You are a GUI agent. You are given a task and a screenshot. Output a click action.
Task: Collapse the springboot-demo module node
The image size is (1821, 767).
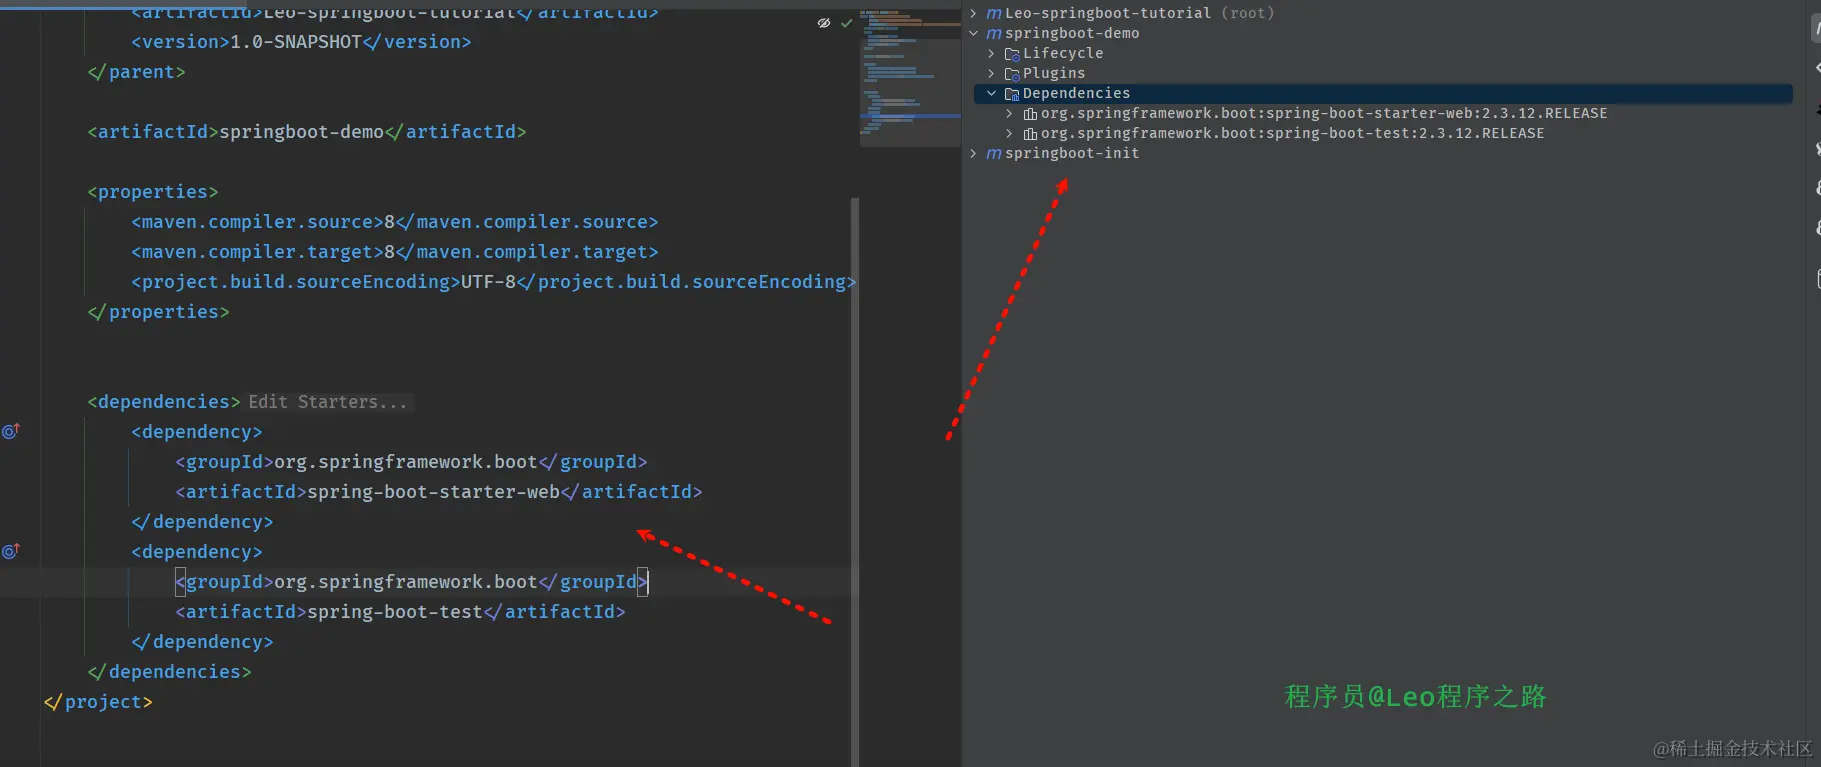(973, 33)
